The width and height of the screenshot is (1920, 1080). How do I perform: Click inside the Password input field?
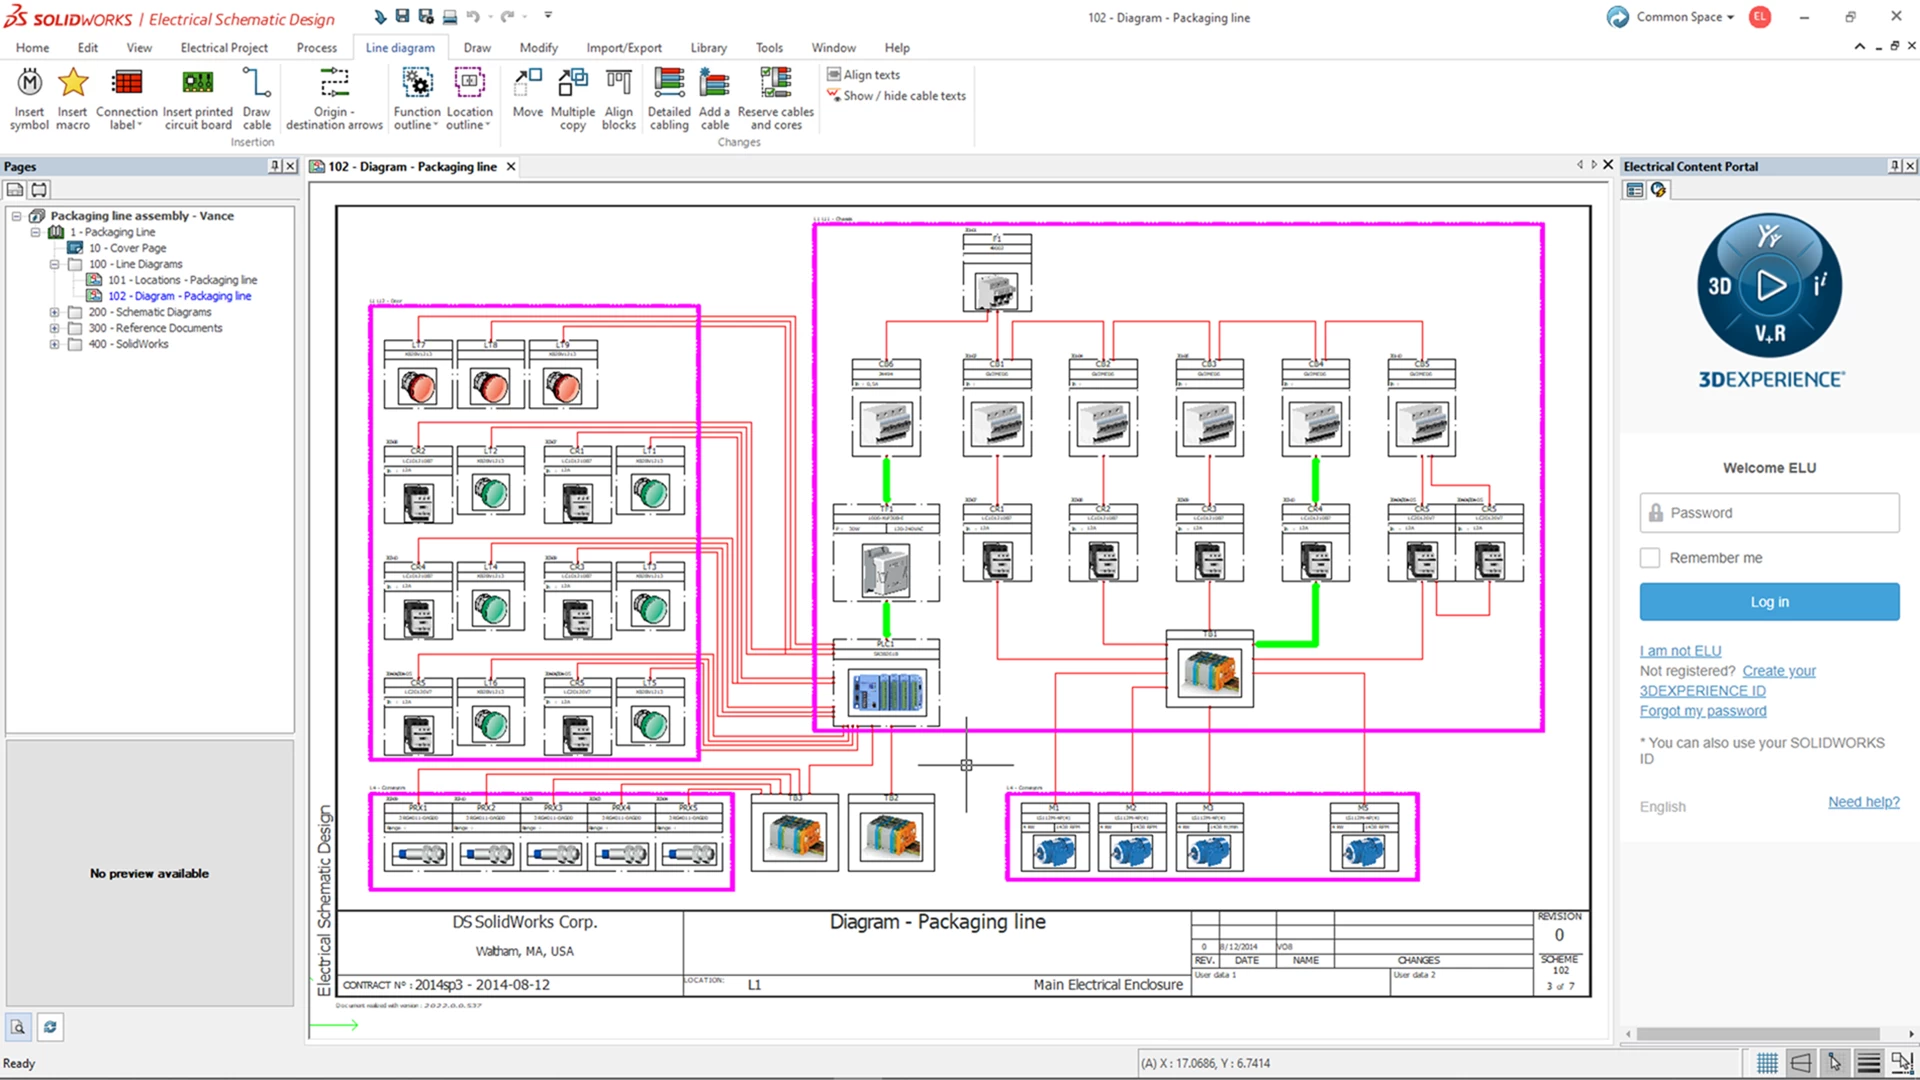[x=1768, y=512]
